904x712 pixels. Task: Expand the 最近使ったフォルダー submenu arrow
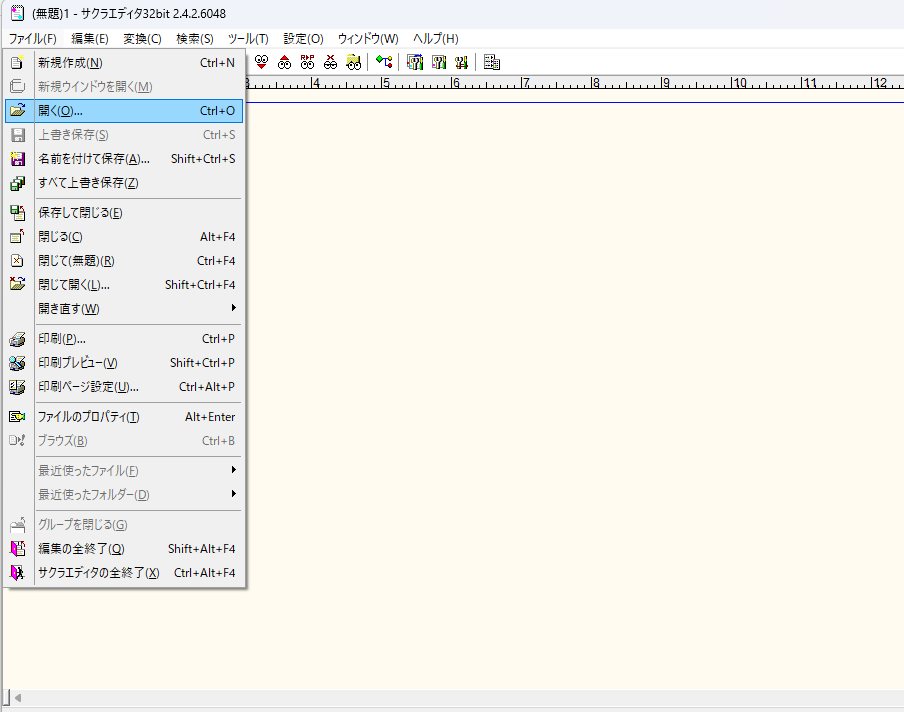click(x=234, y=494)
